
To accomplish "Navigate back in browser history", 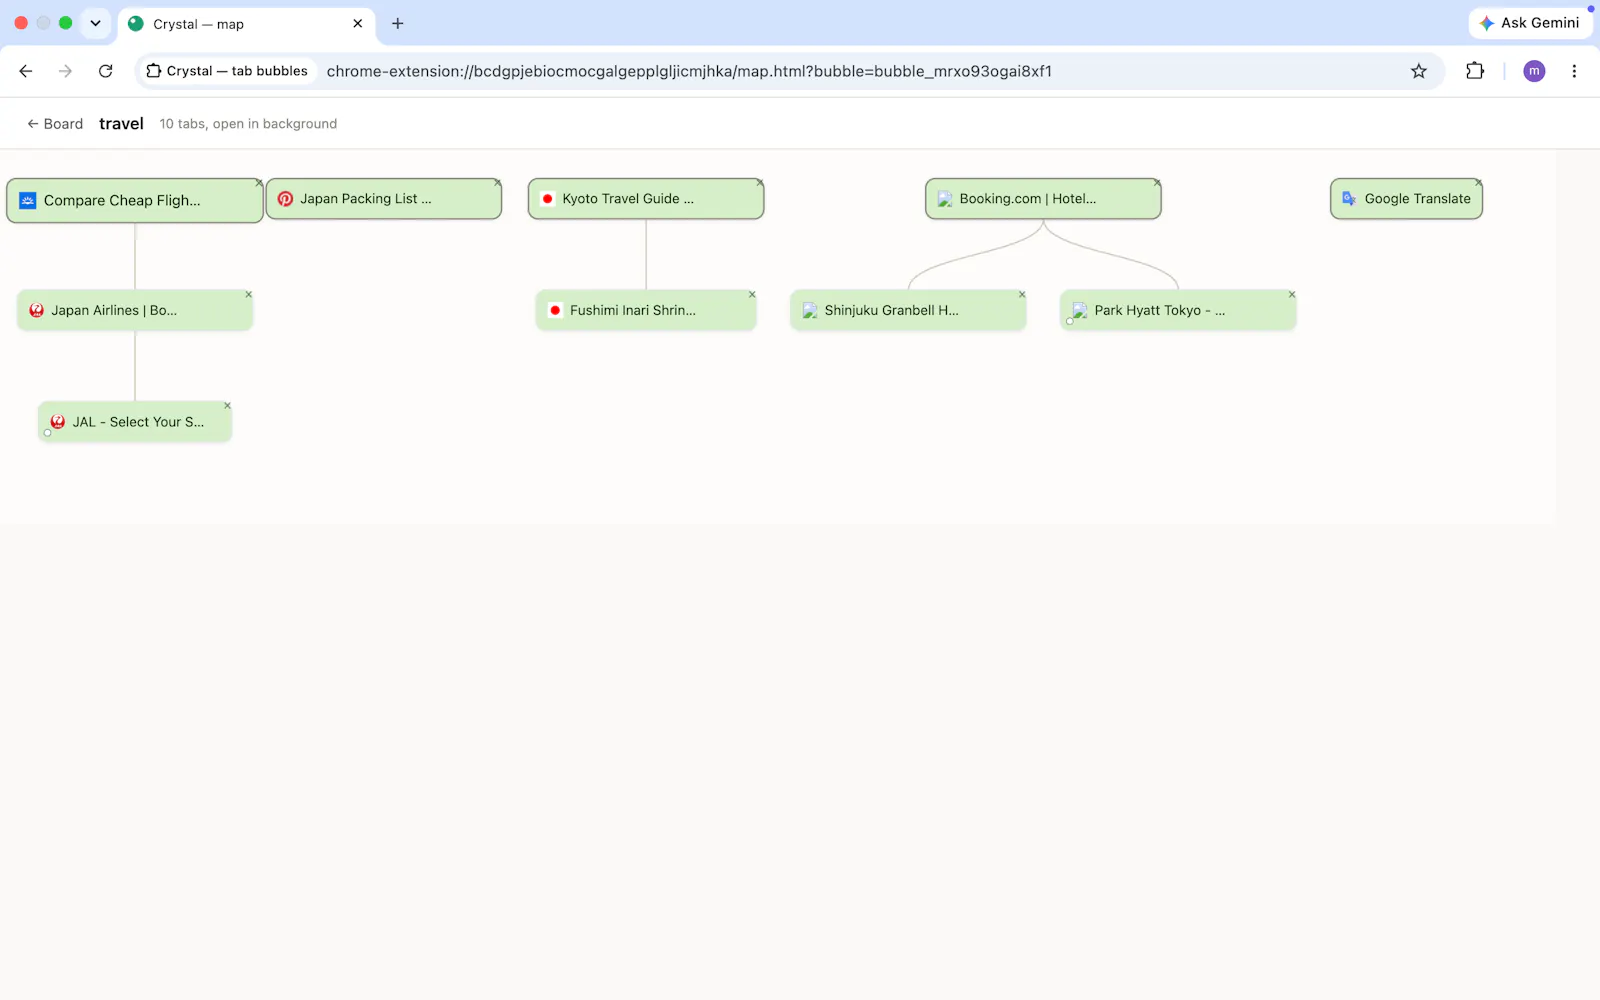I will [26, 71].
